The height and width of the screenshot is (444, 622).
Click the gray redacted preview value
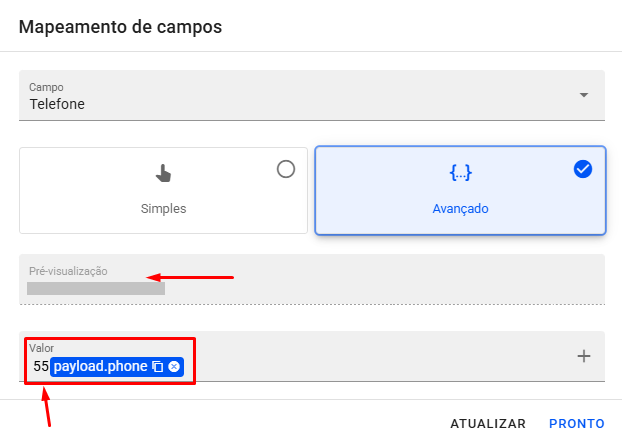tap(96, 289)
